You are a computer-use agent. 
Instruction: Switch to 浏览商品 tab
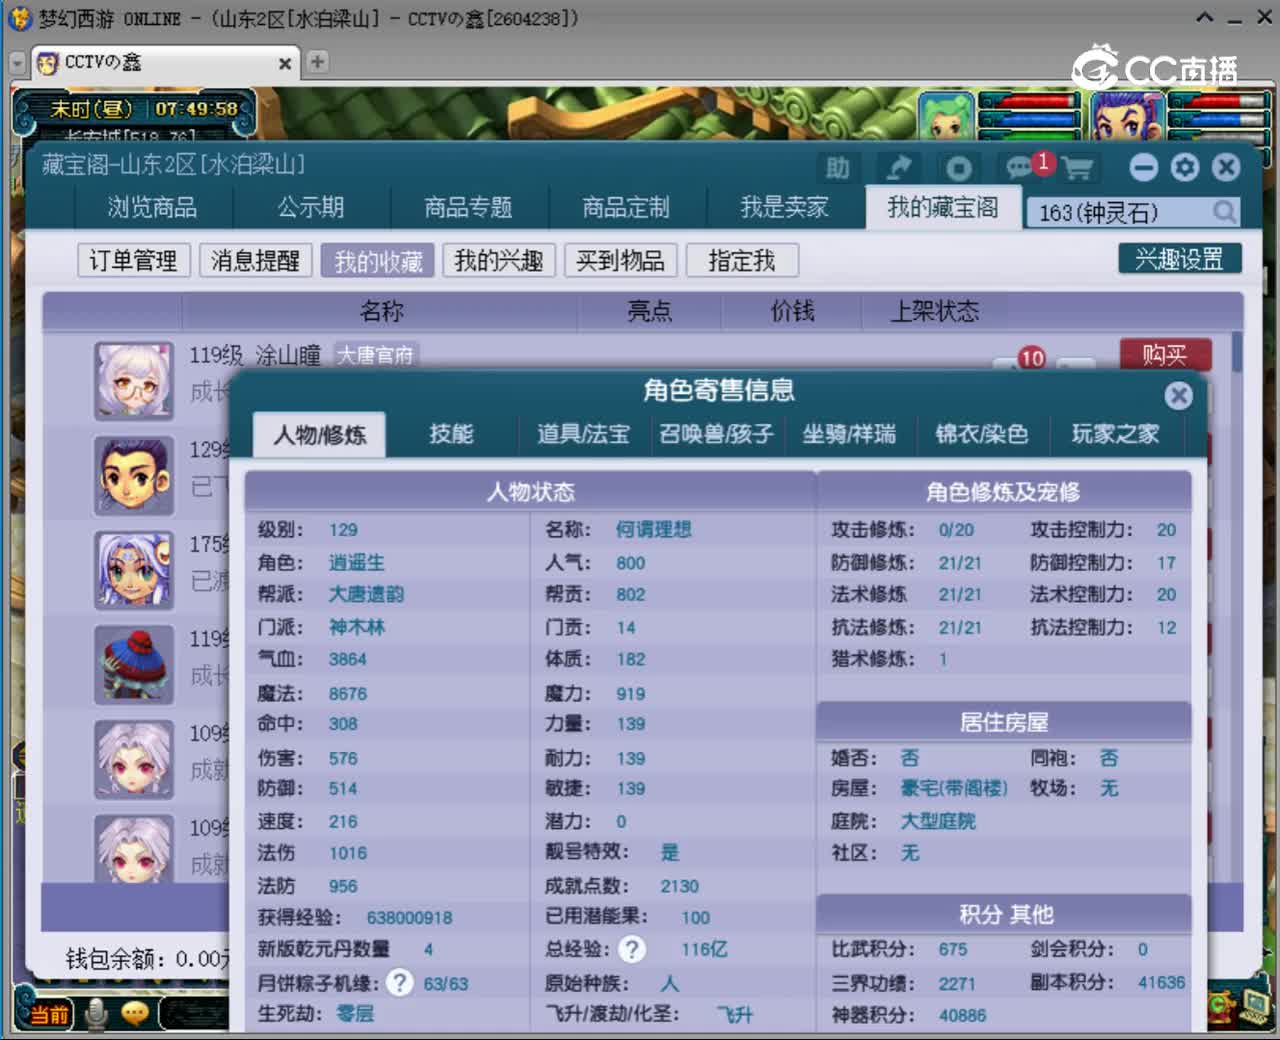pyautogui.click(x=153, y=208)
